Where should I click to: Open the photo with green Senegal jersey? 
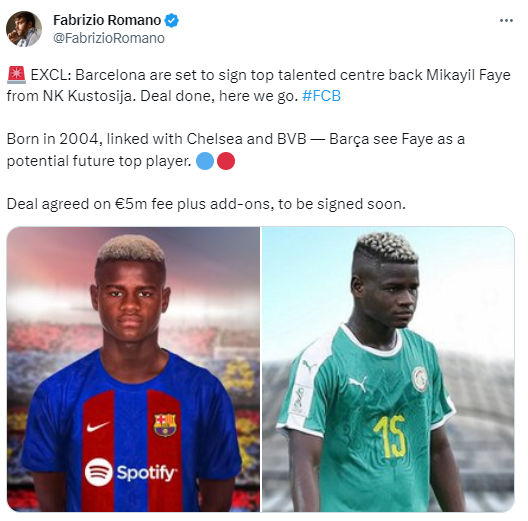click(x=388, y=369)
